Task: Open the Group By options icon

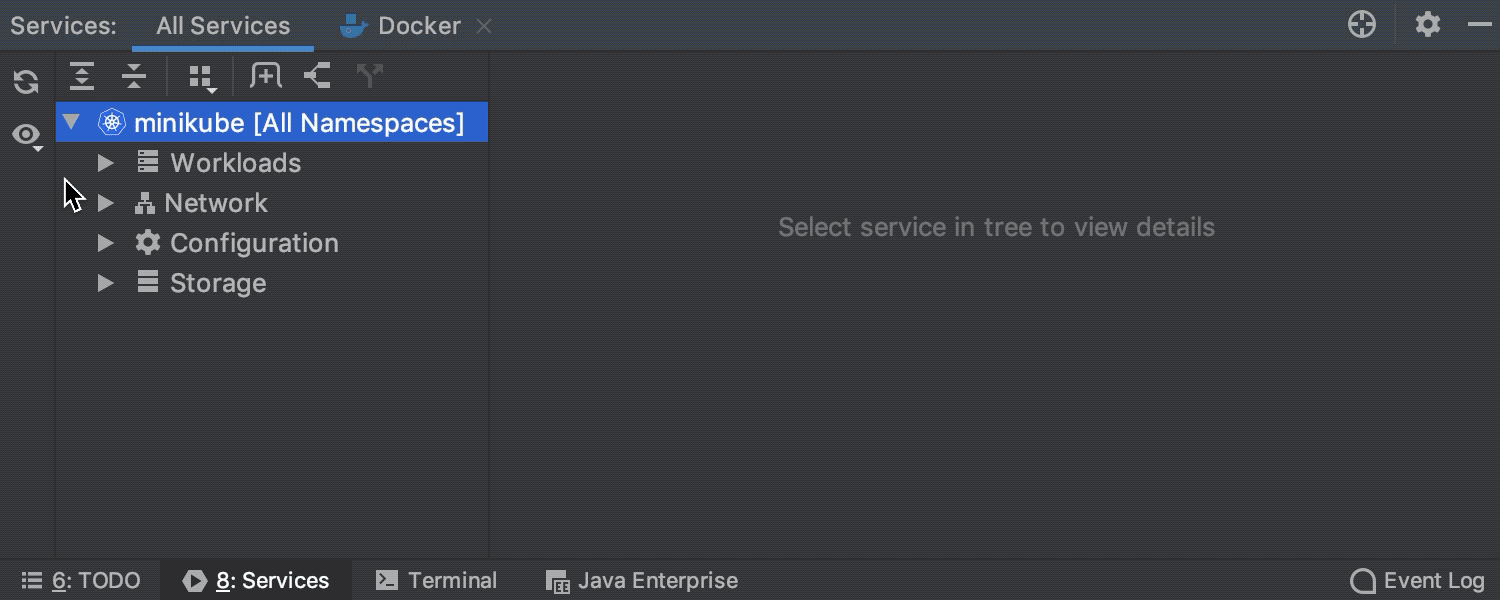Action: coord(202,77)
